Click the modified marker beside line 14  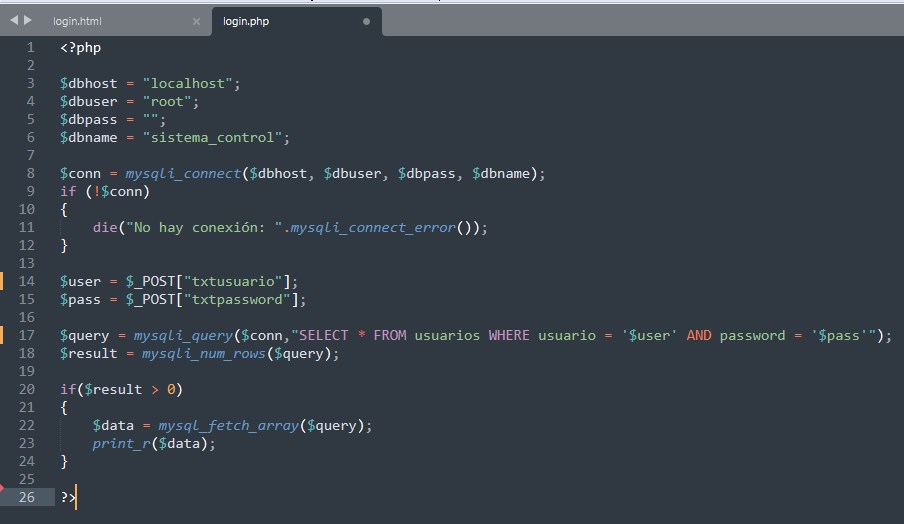pyautogui.click(x=2, y=281)
